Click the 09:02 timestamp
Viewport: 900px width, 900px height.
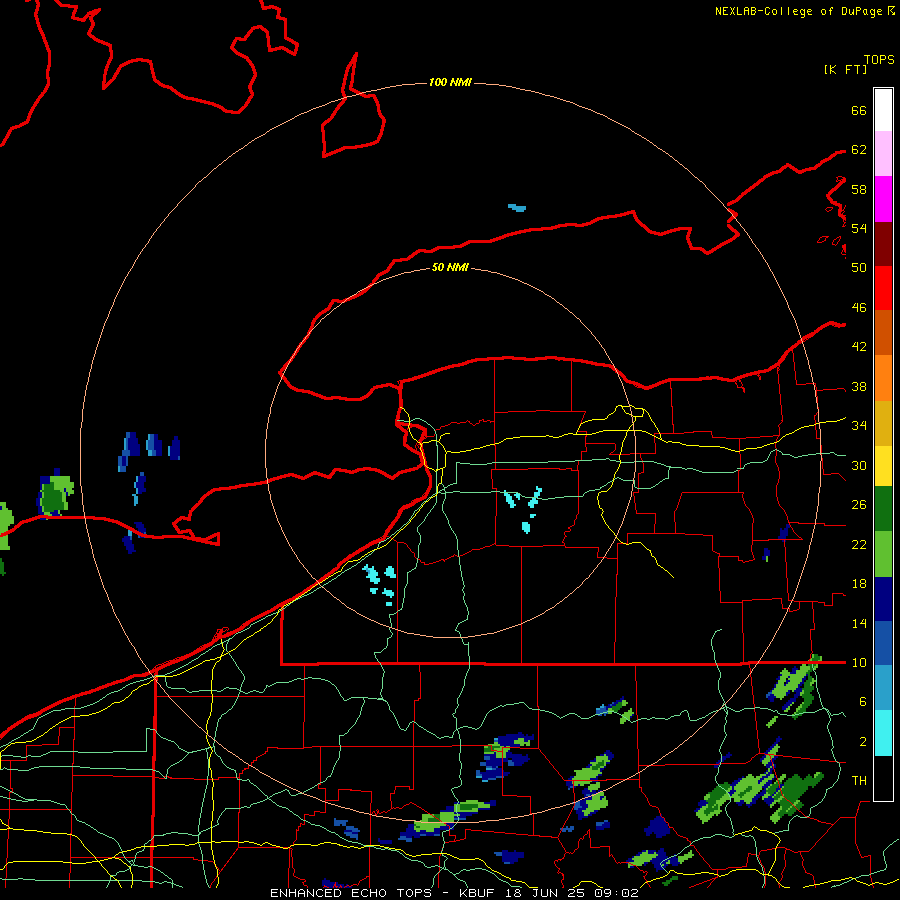coord(617,893)
